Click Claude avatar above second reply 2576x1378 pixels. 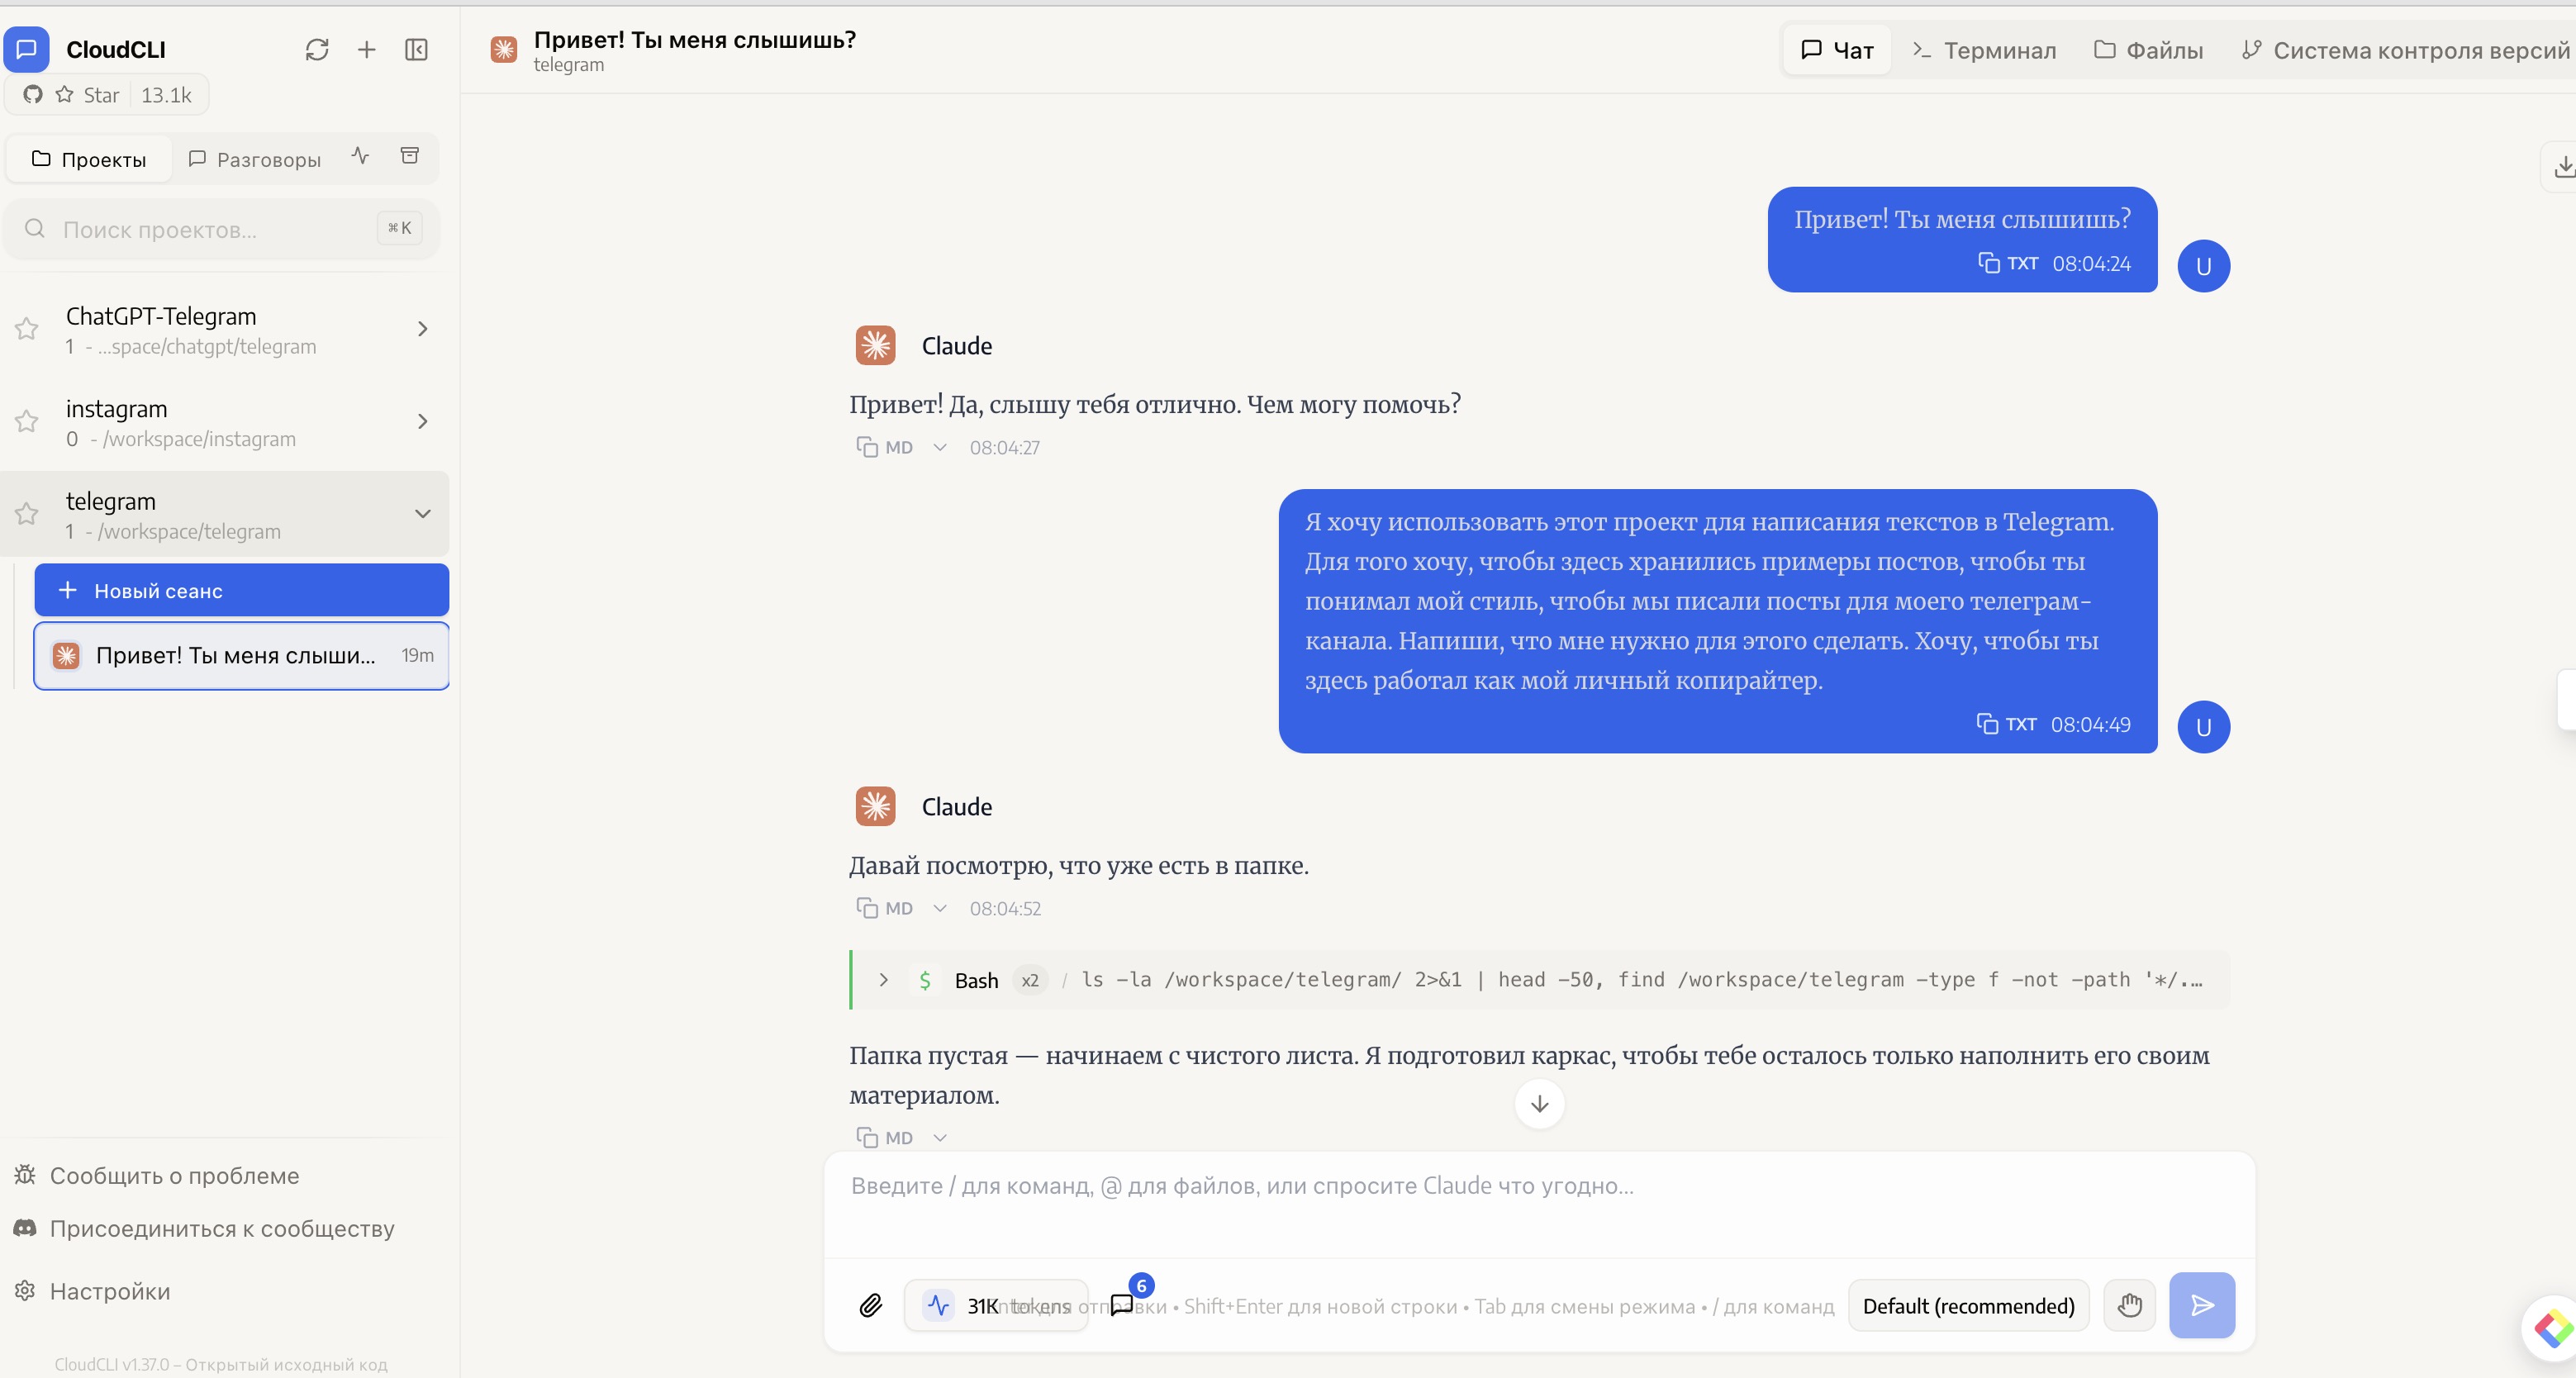click(x=876, y=807)
